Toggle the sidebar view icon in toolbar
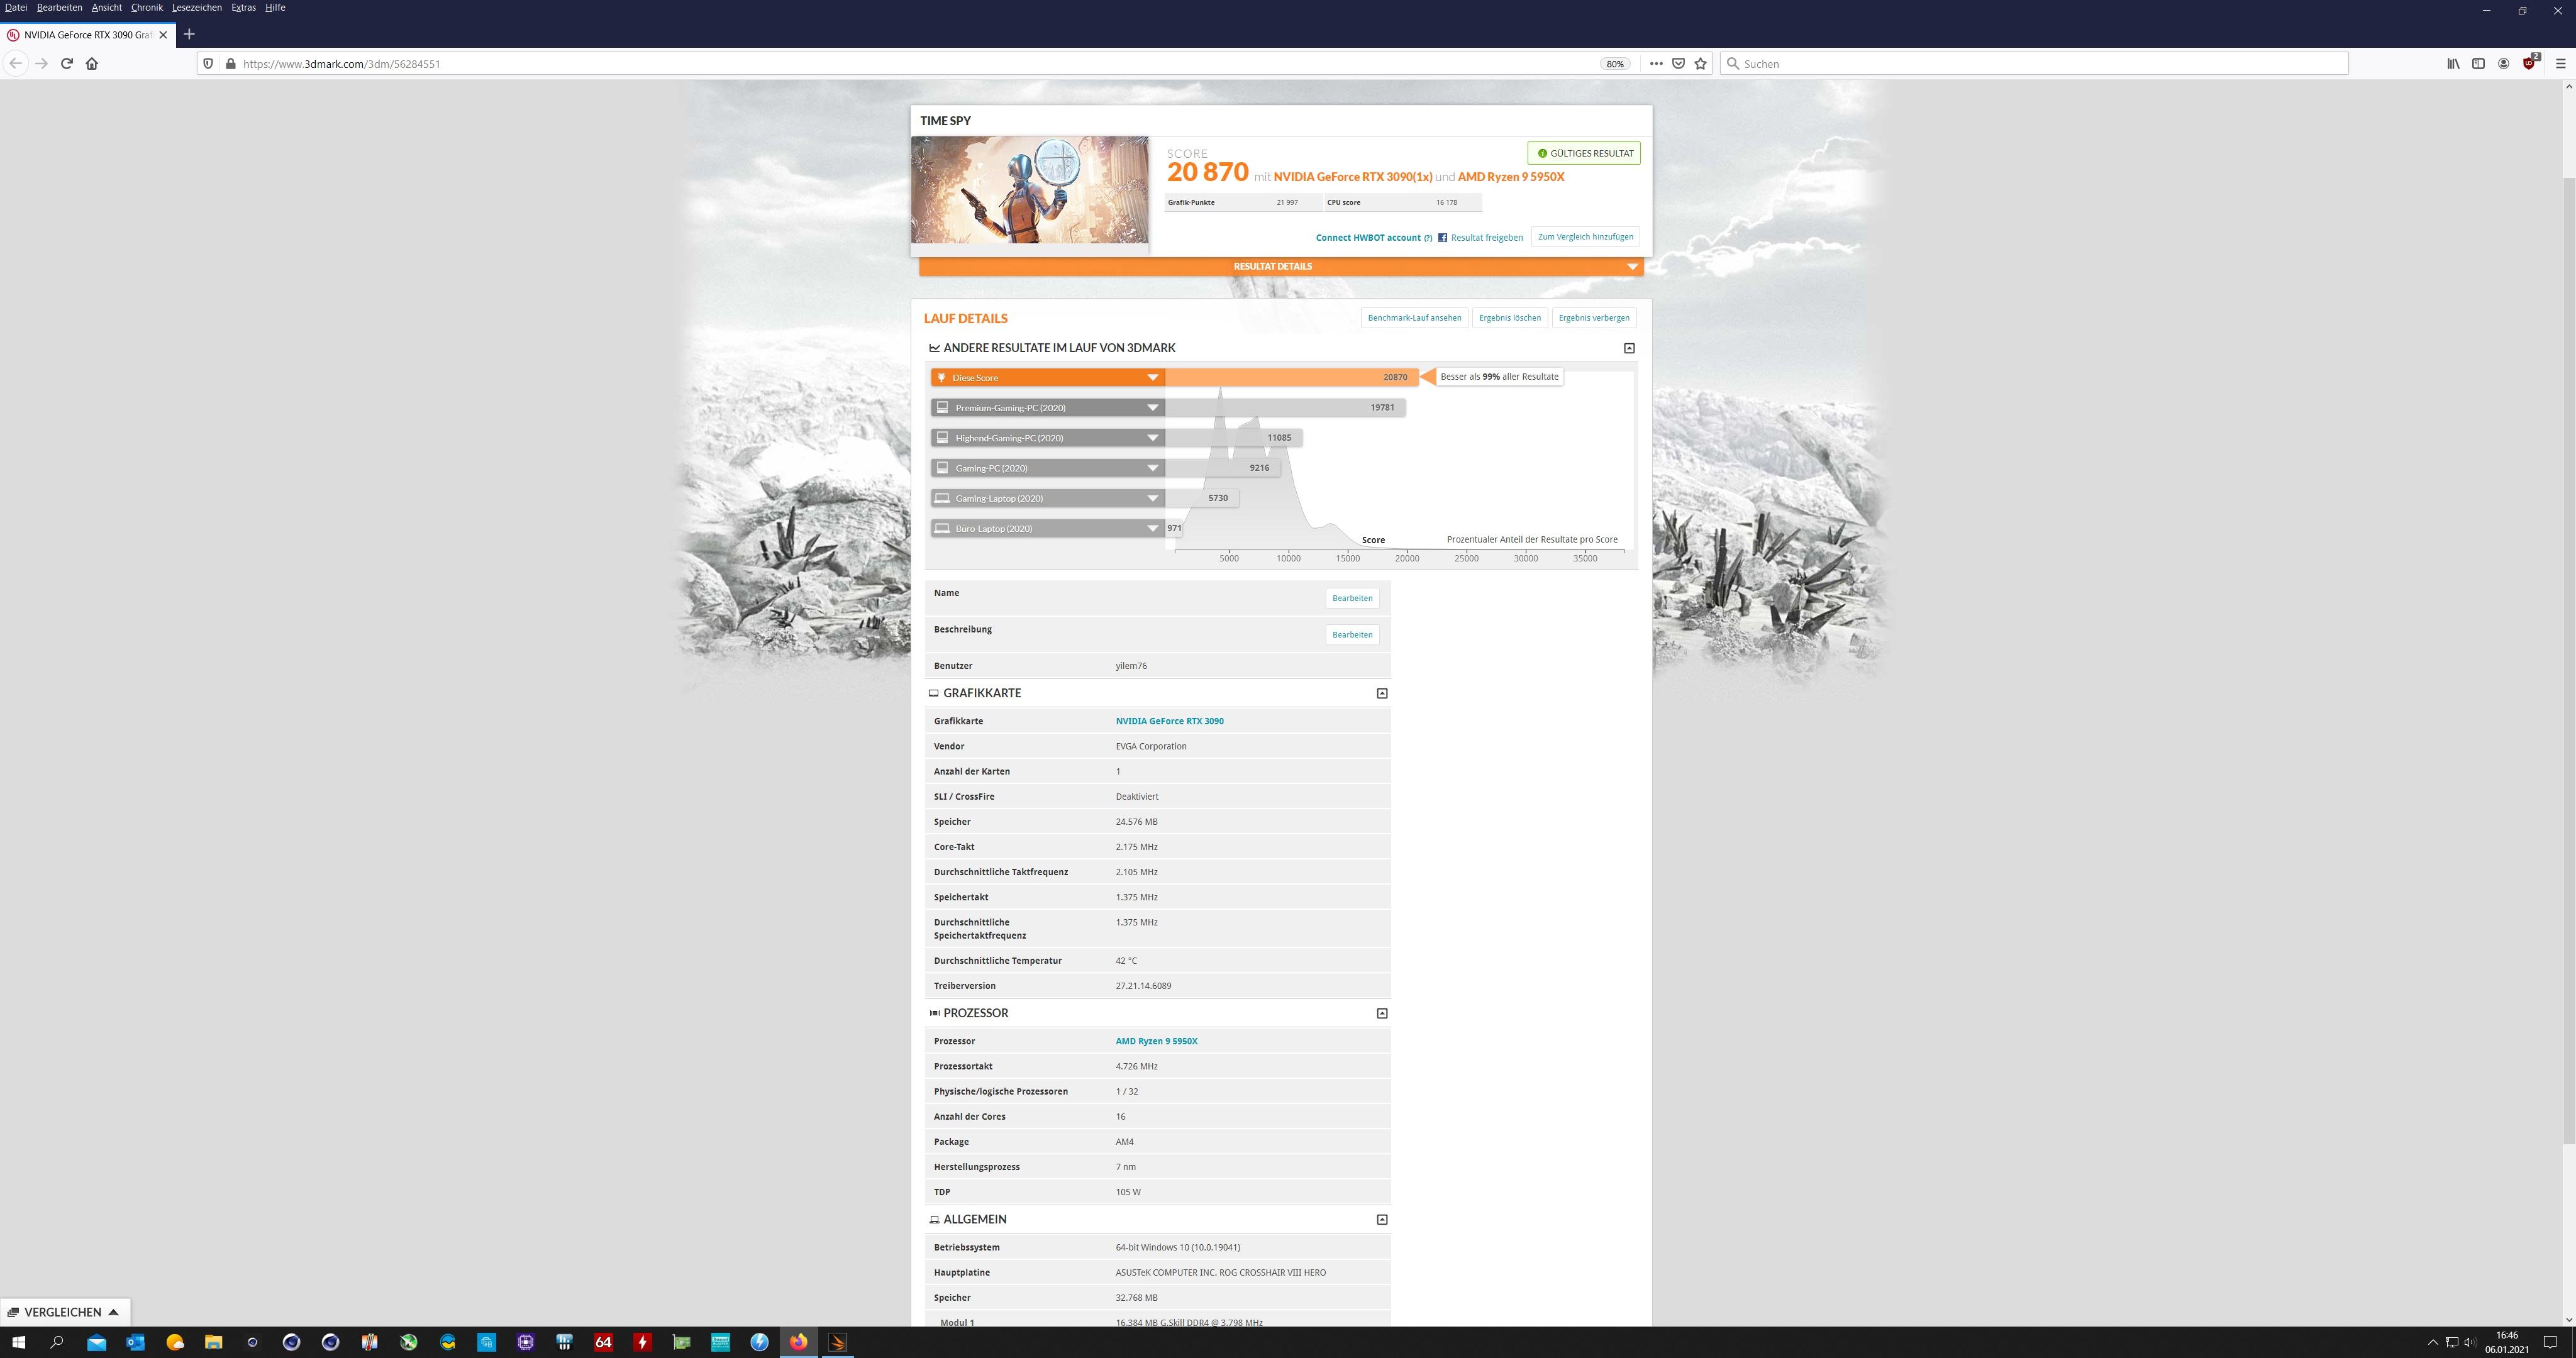Screen dimensions: 2576x1358 tap(2478, 63)
